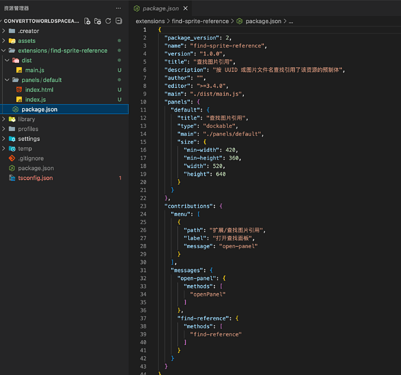Click the breadcrumb trailing ellipsis segment
This screenshot has width=401, height=375.
[x=291, y=21]
